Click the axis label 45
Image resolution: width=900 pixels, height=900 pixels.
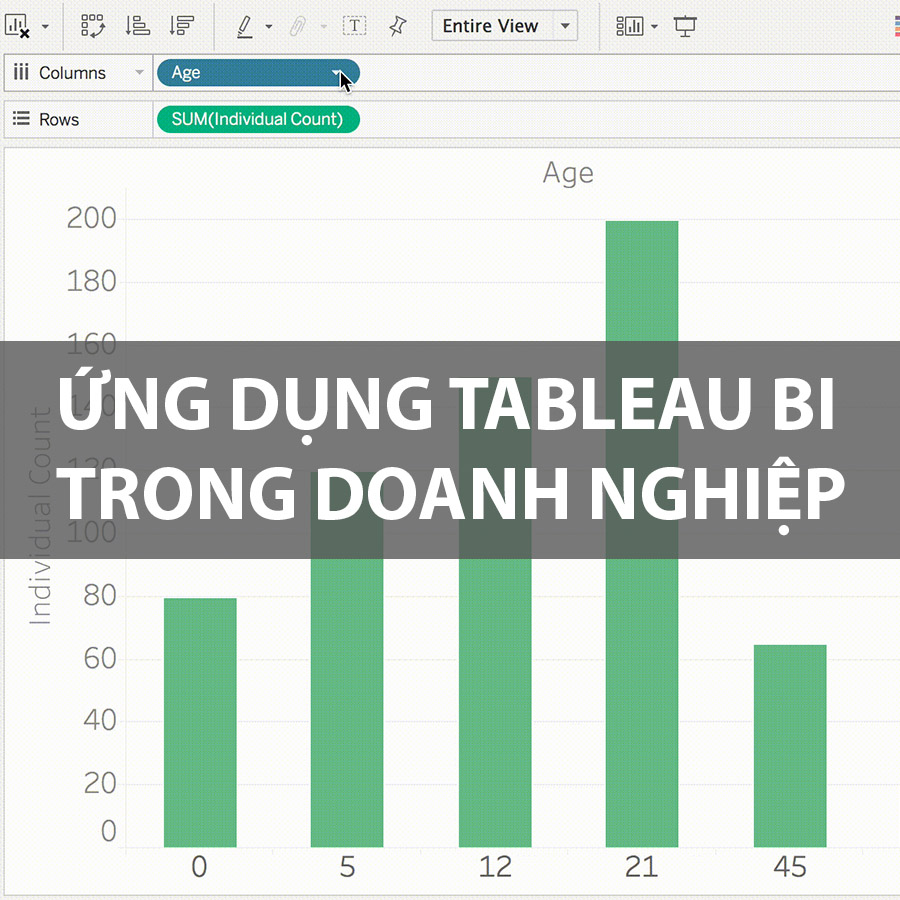pyautogui.click(x=790, y=867)
